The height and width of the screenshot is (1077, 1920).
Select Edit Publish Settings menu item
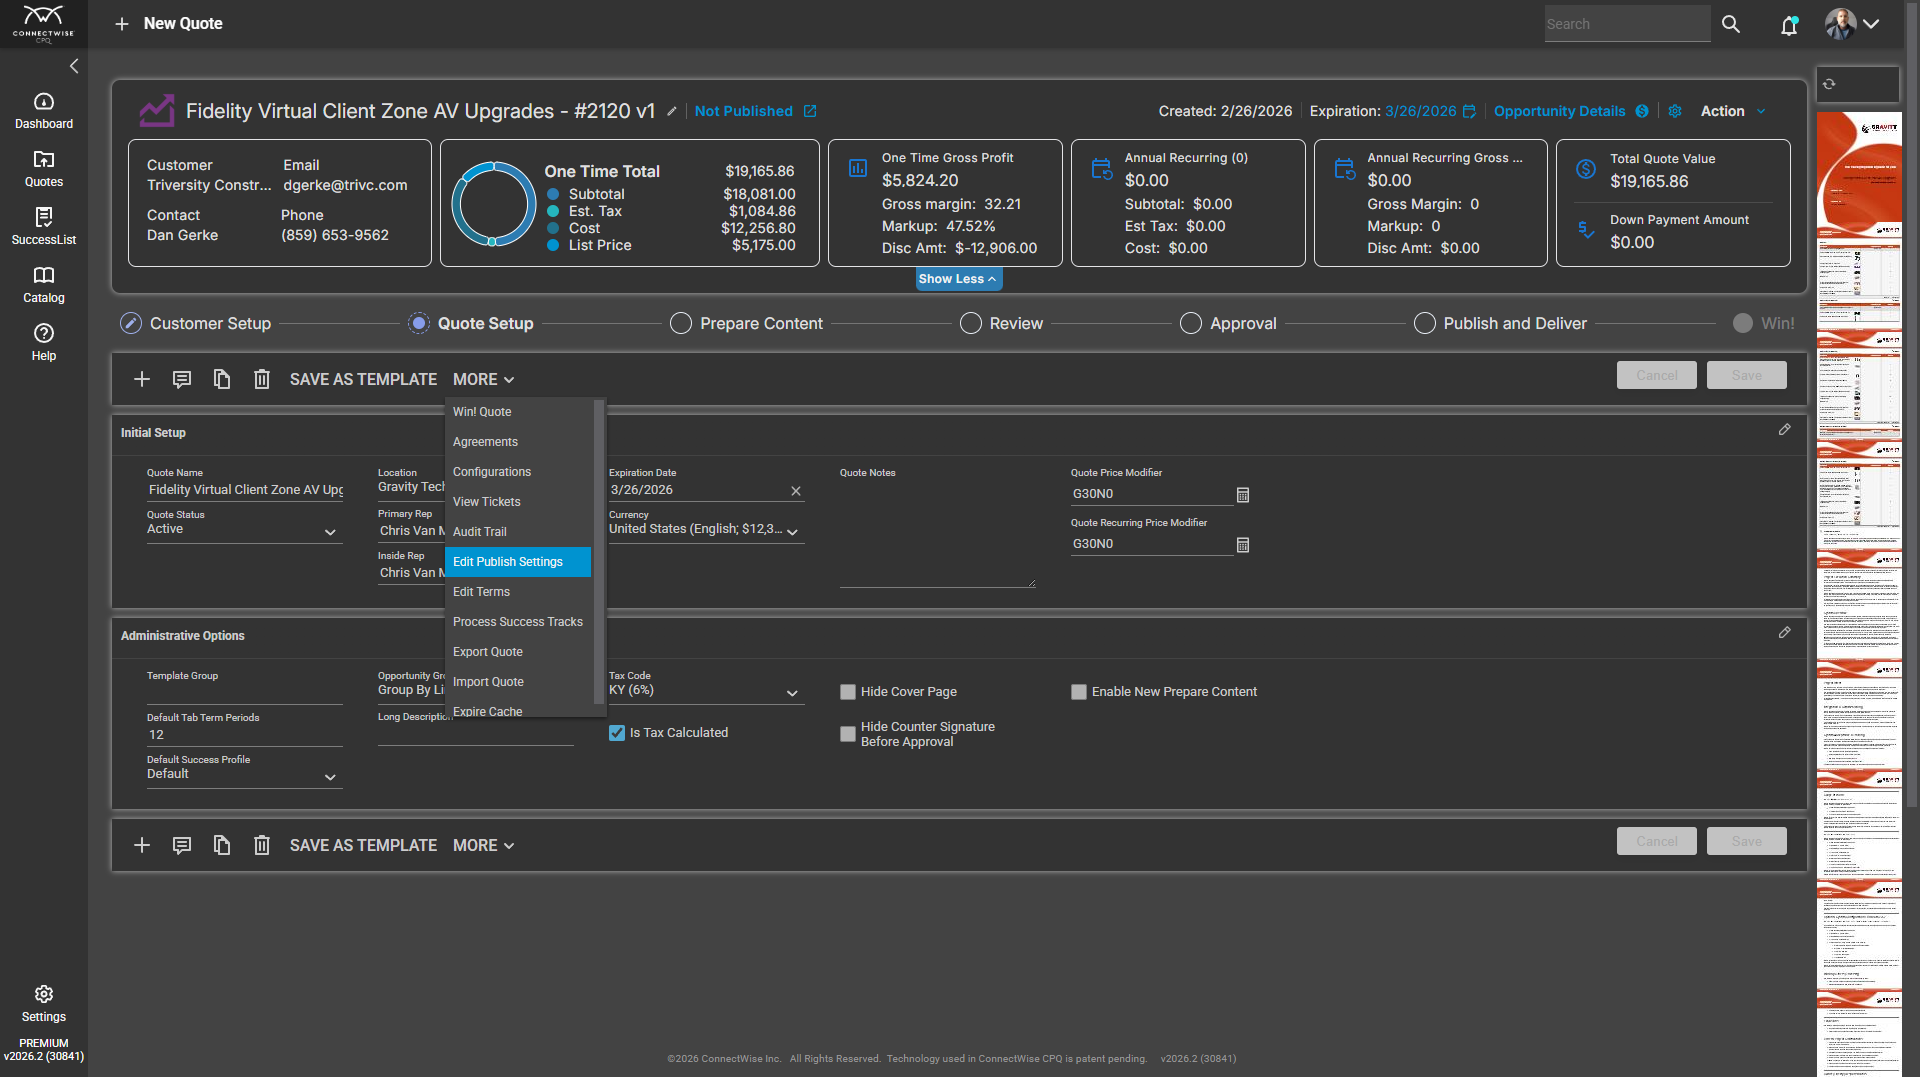point(508,562)
